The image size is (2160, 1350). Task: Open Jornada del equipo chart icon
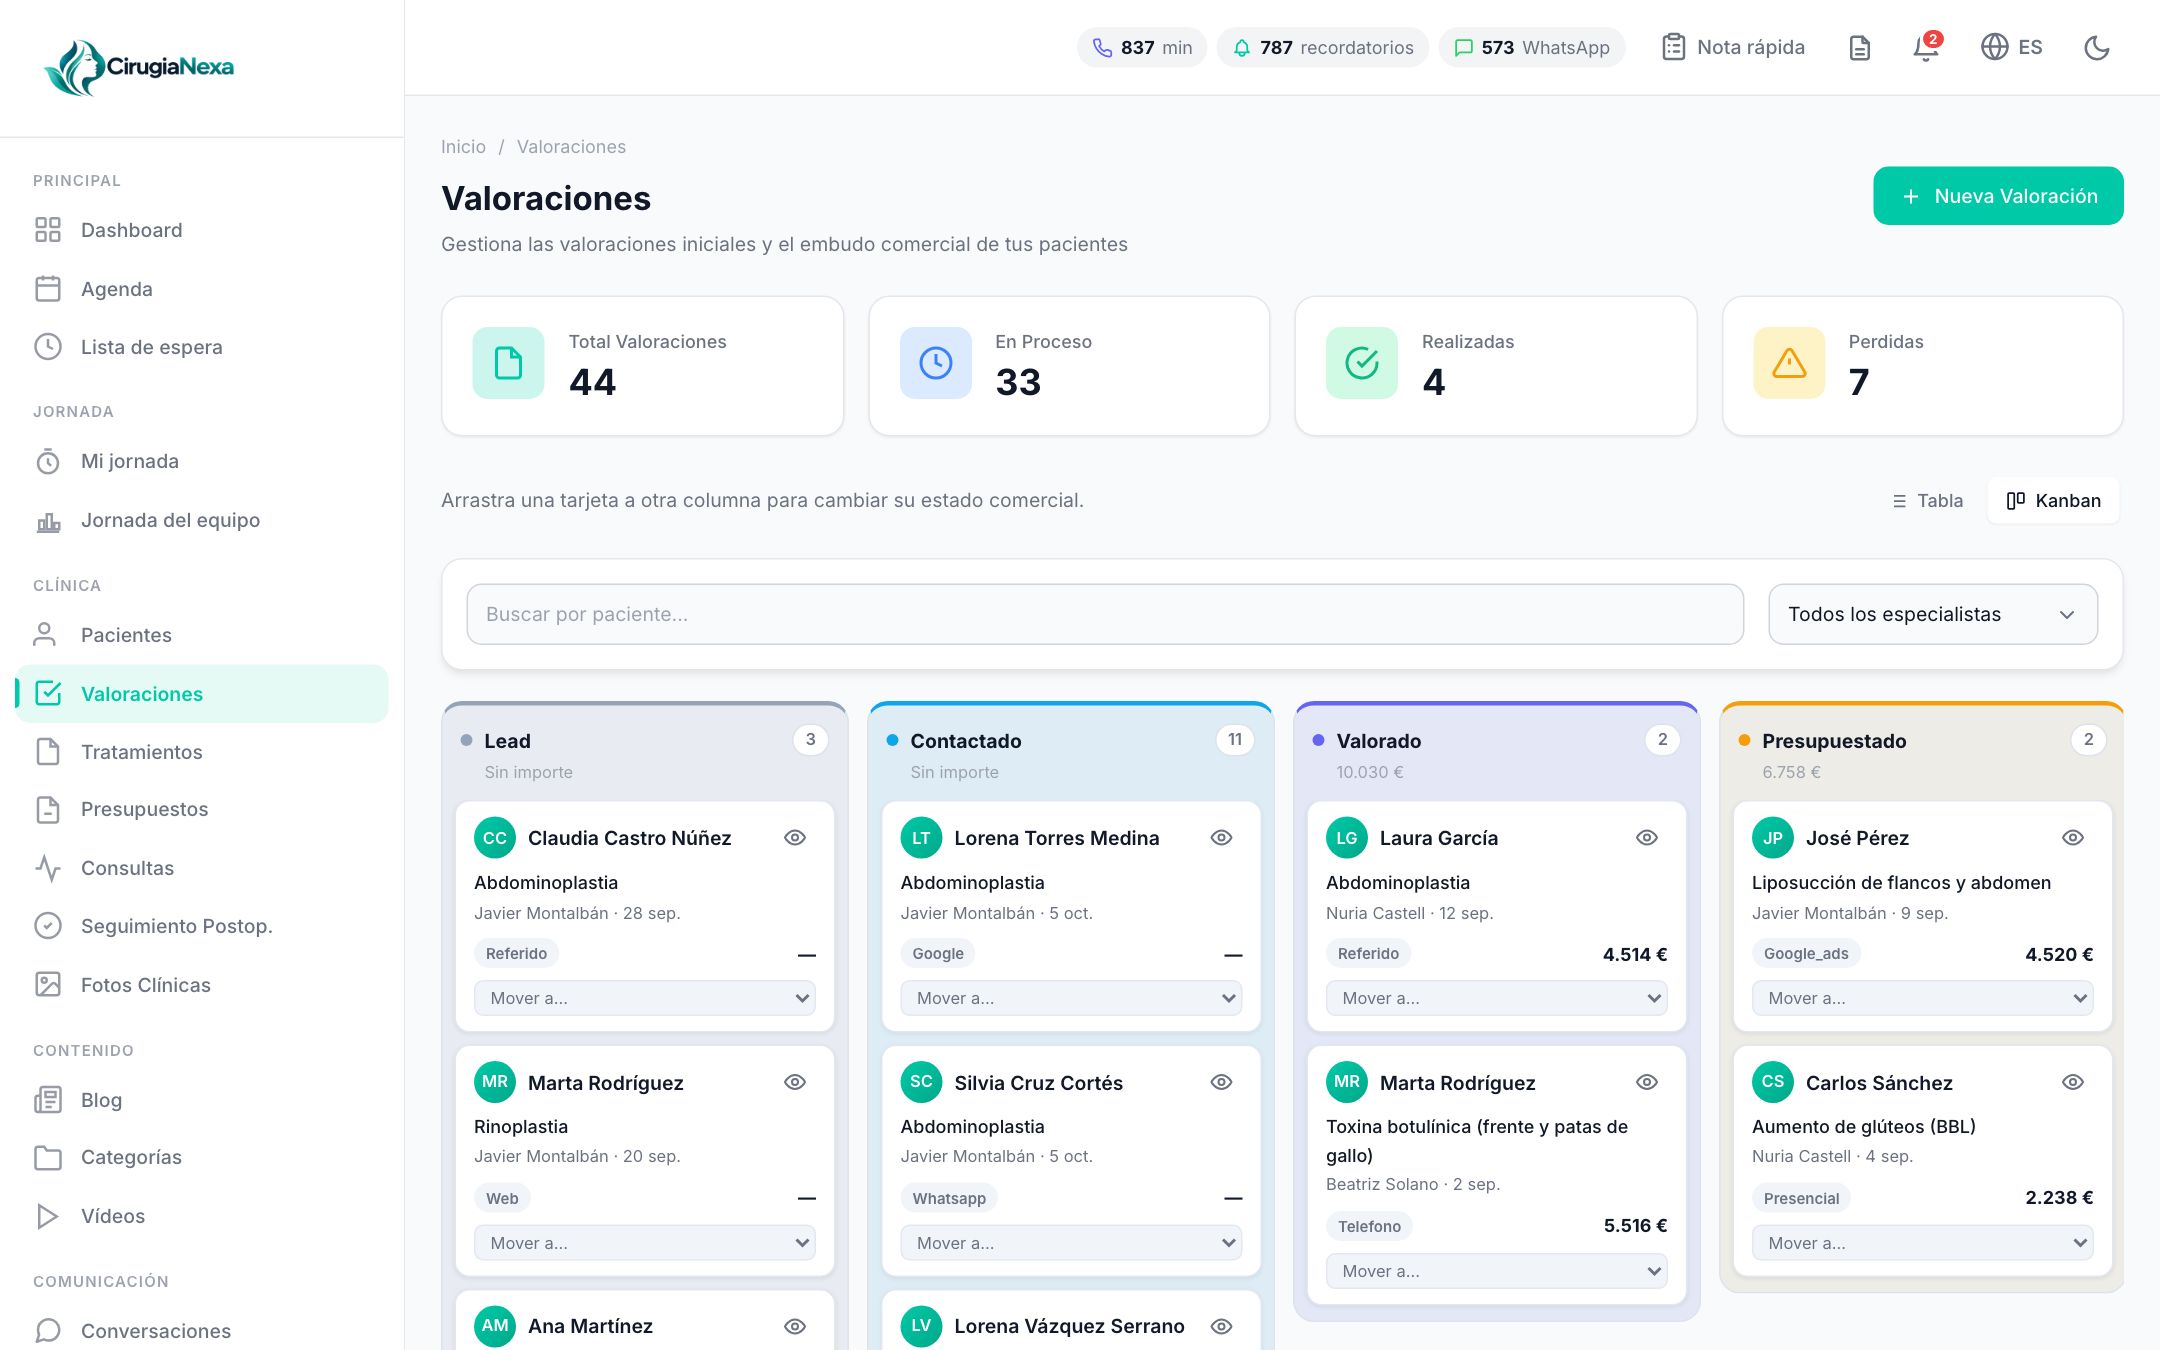pos(48,520)
